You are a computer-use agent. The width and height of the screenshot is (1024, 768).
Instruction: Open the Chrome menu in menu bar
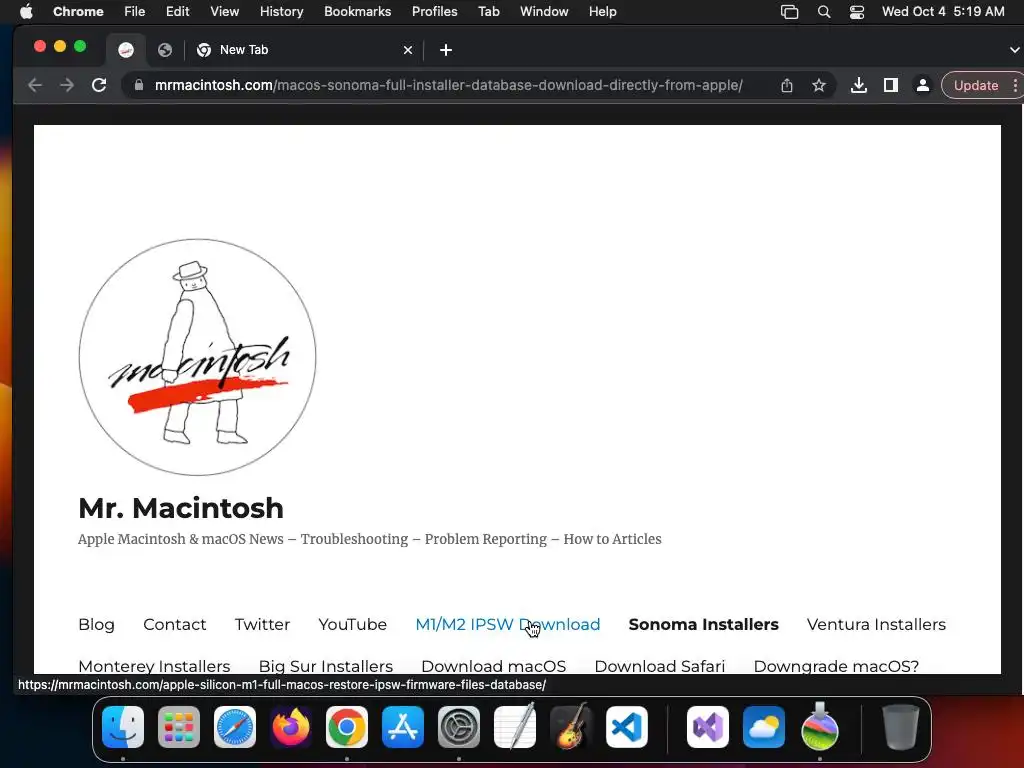78,11
